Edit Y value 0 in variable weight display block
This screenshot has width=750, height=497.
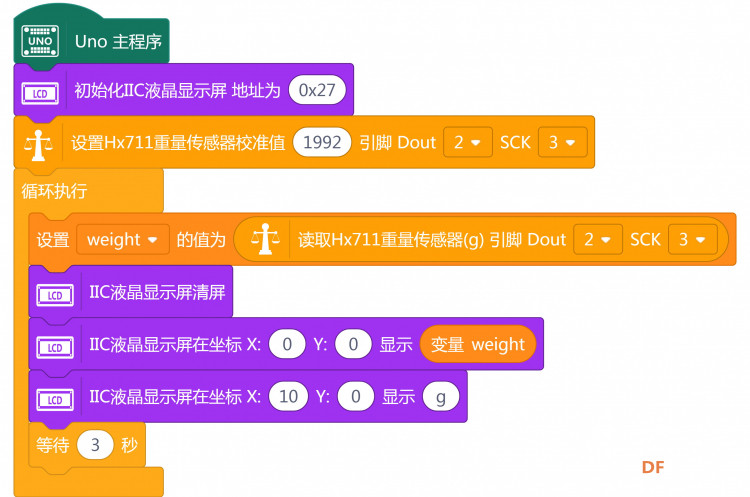(x=353, y=344)
